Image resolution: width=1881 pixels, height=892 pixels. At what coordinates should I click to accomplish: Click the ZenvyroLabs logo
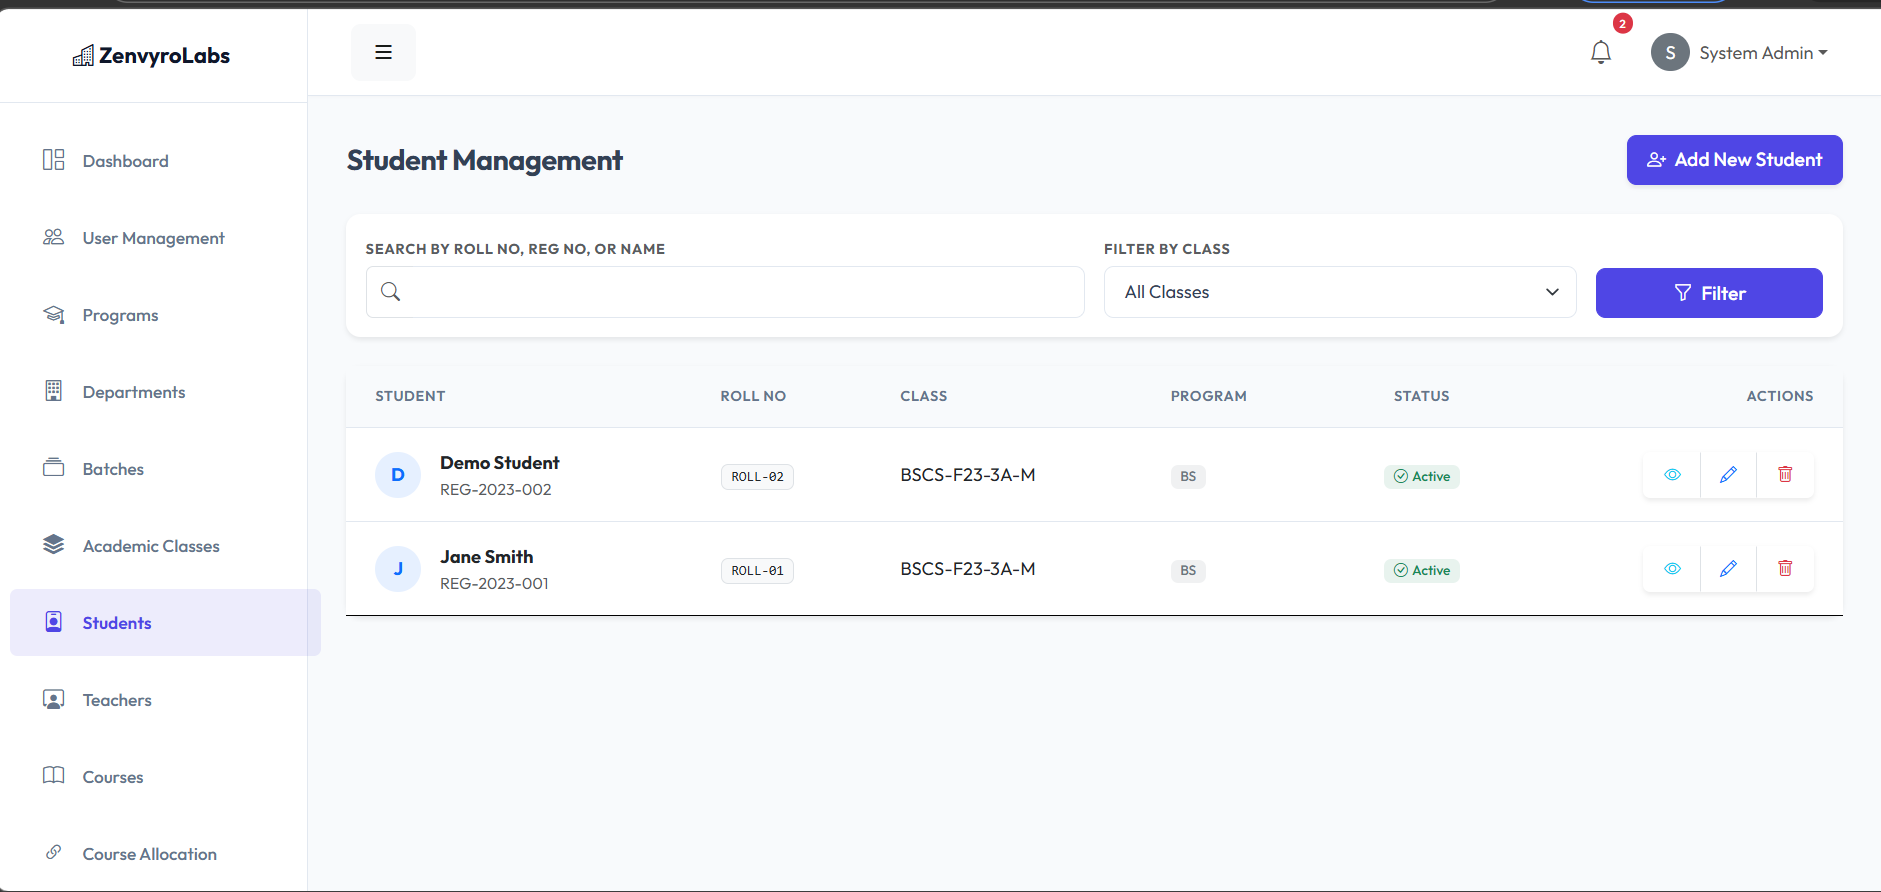152,56
